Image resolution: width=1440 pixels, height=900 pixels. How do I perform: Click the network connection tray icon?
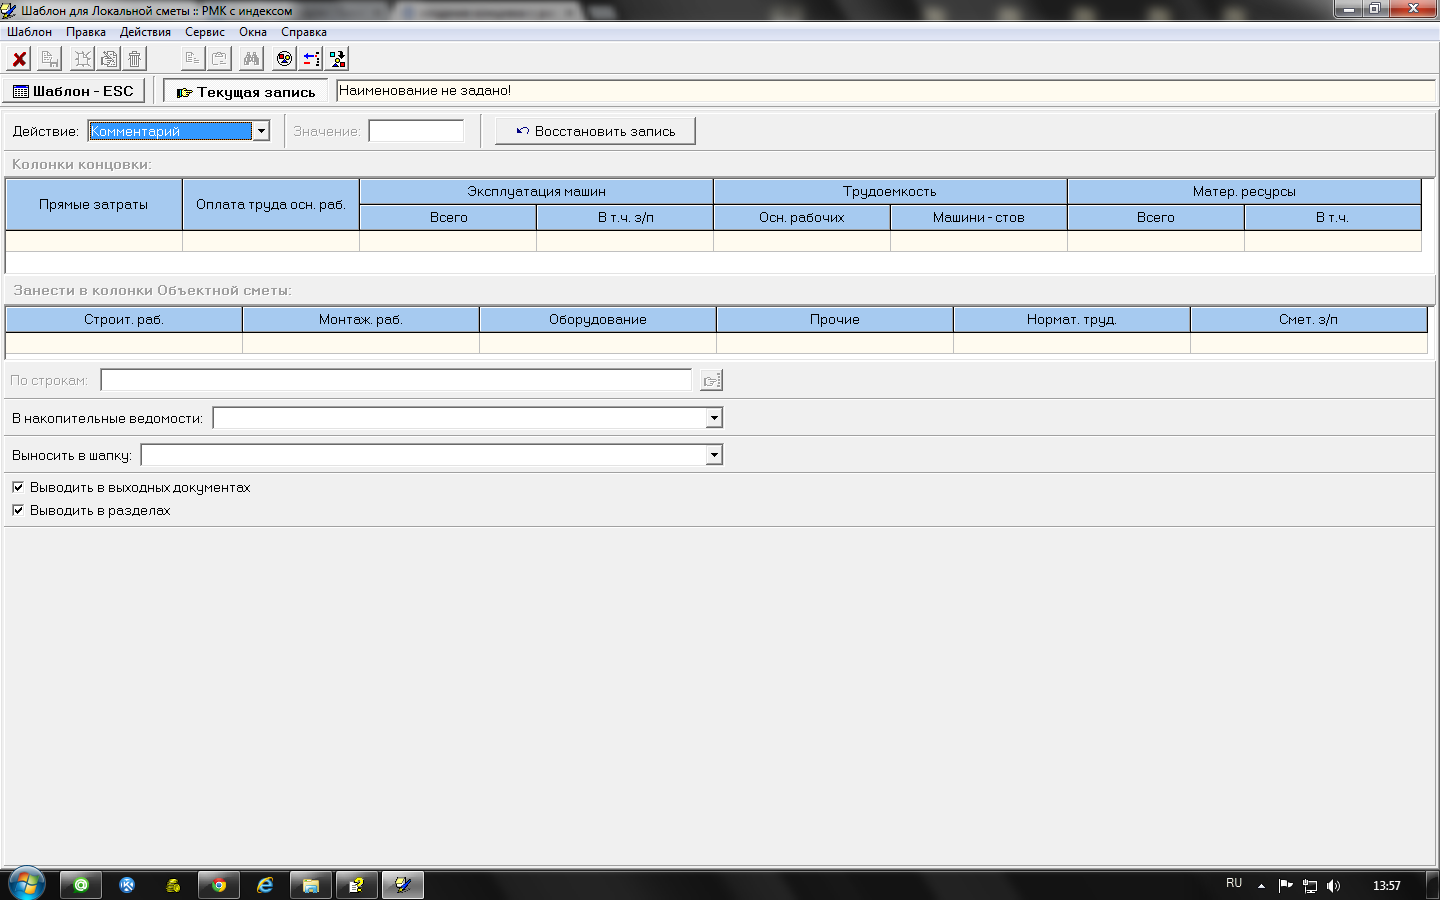point(1310,885)
